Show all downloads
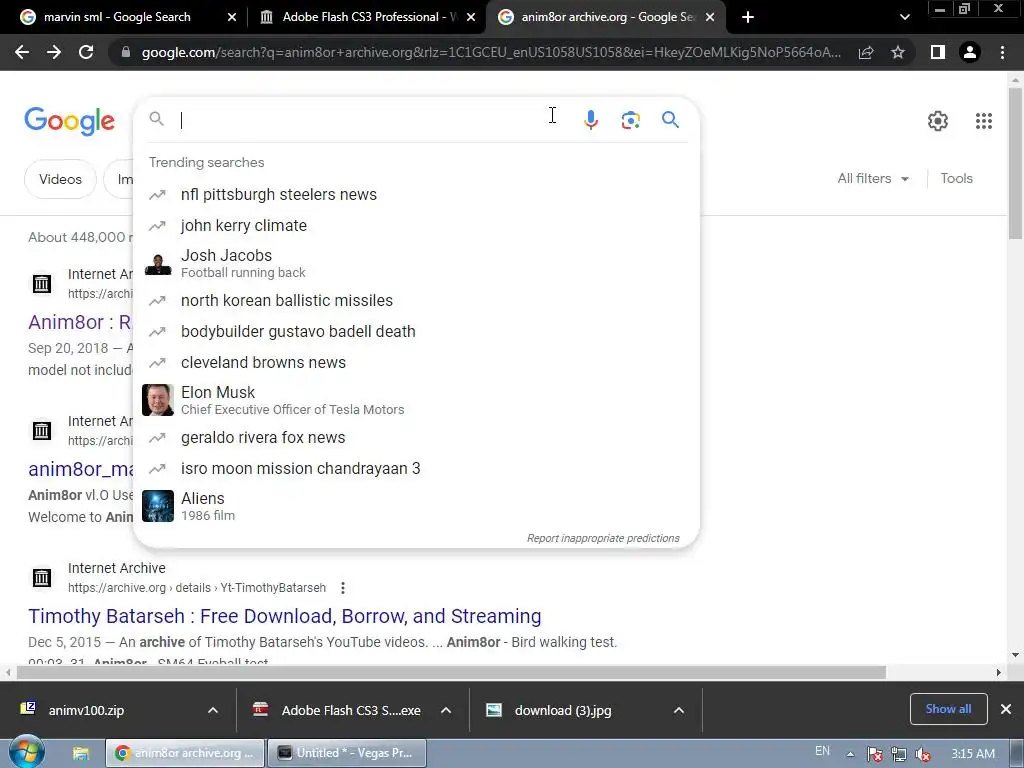The width and height of the screenshot is (1024, 768). (948, 709)
